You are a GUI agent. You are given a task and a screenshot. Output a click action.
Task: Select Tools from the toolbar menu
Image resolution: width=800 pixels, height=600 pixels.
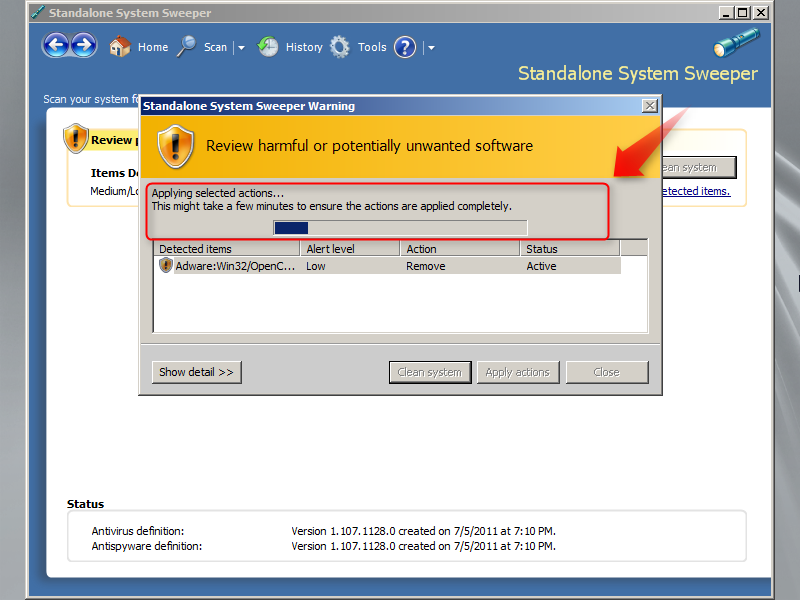372,46
